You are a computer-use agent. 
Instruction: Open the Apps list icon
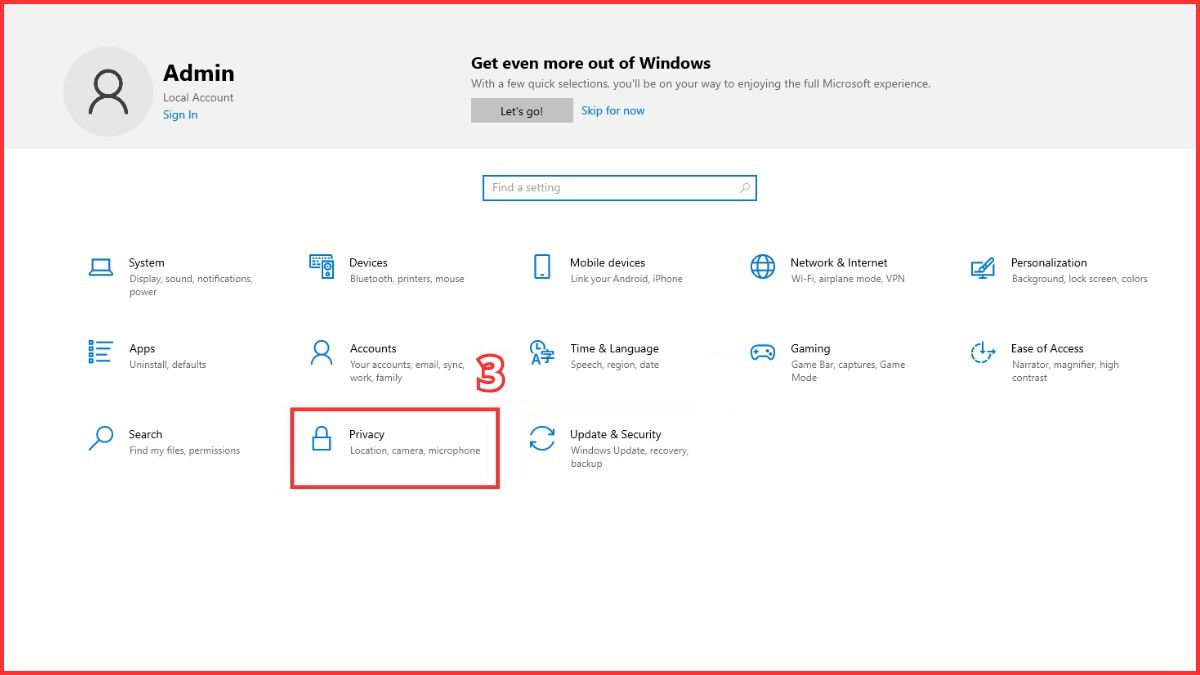pos(100,352)
